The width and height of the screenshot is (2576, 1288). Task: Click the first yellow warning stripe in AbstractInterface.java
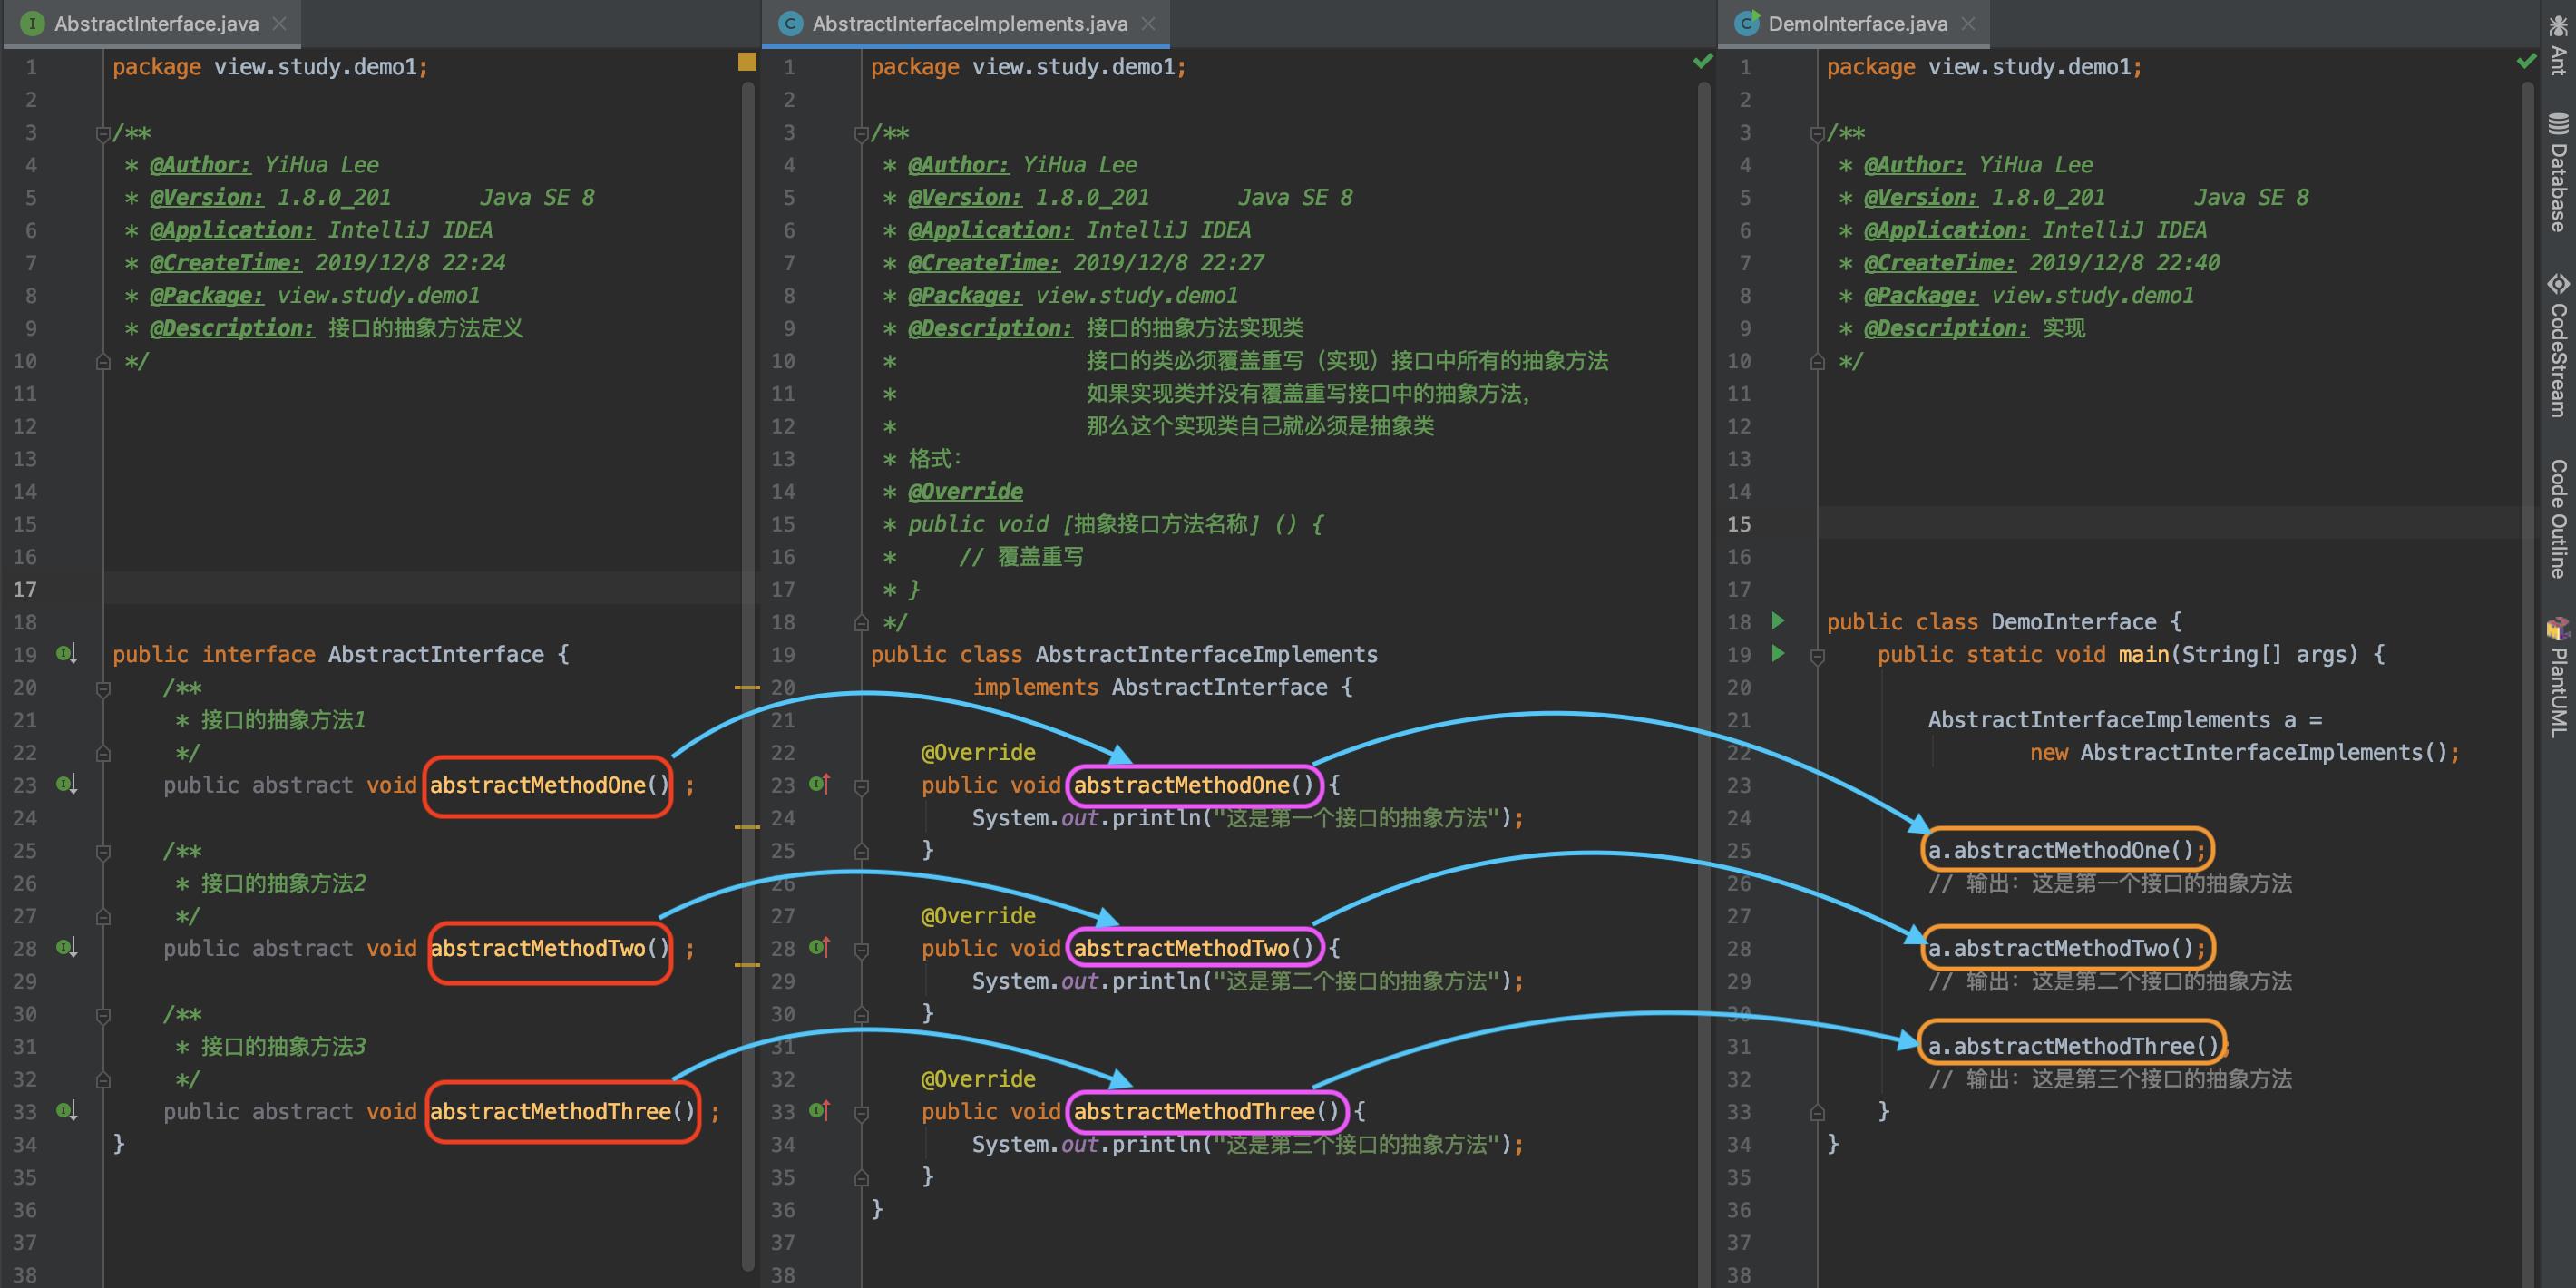[x=747, y=688]
